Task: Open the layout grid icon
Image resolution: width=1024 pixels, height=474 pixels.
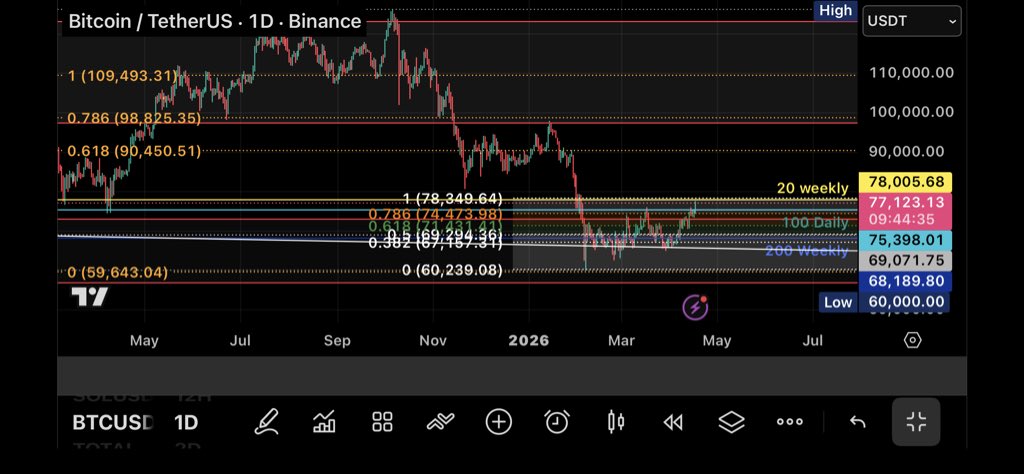Action: coord(383,422)
